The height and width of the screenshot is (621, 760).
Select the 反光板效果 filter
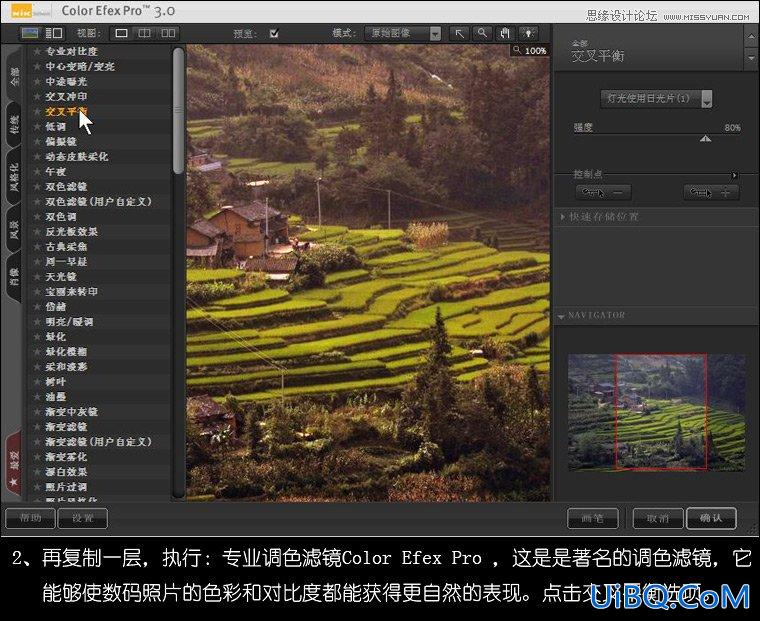72,232
